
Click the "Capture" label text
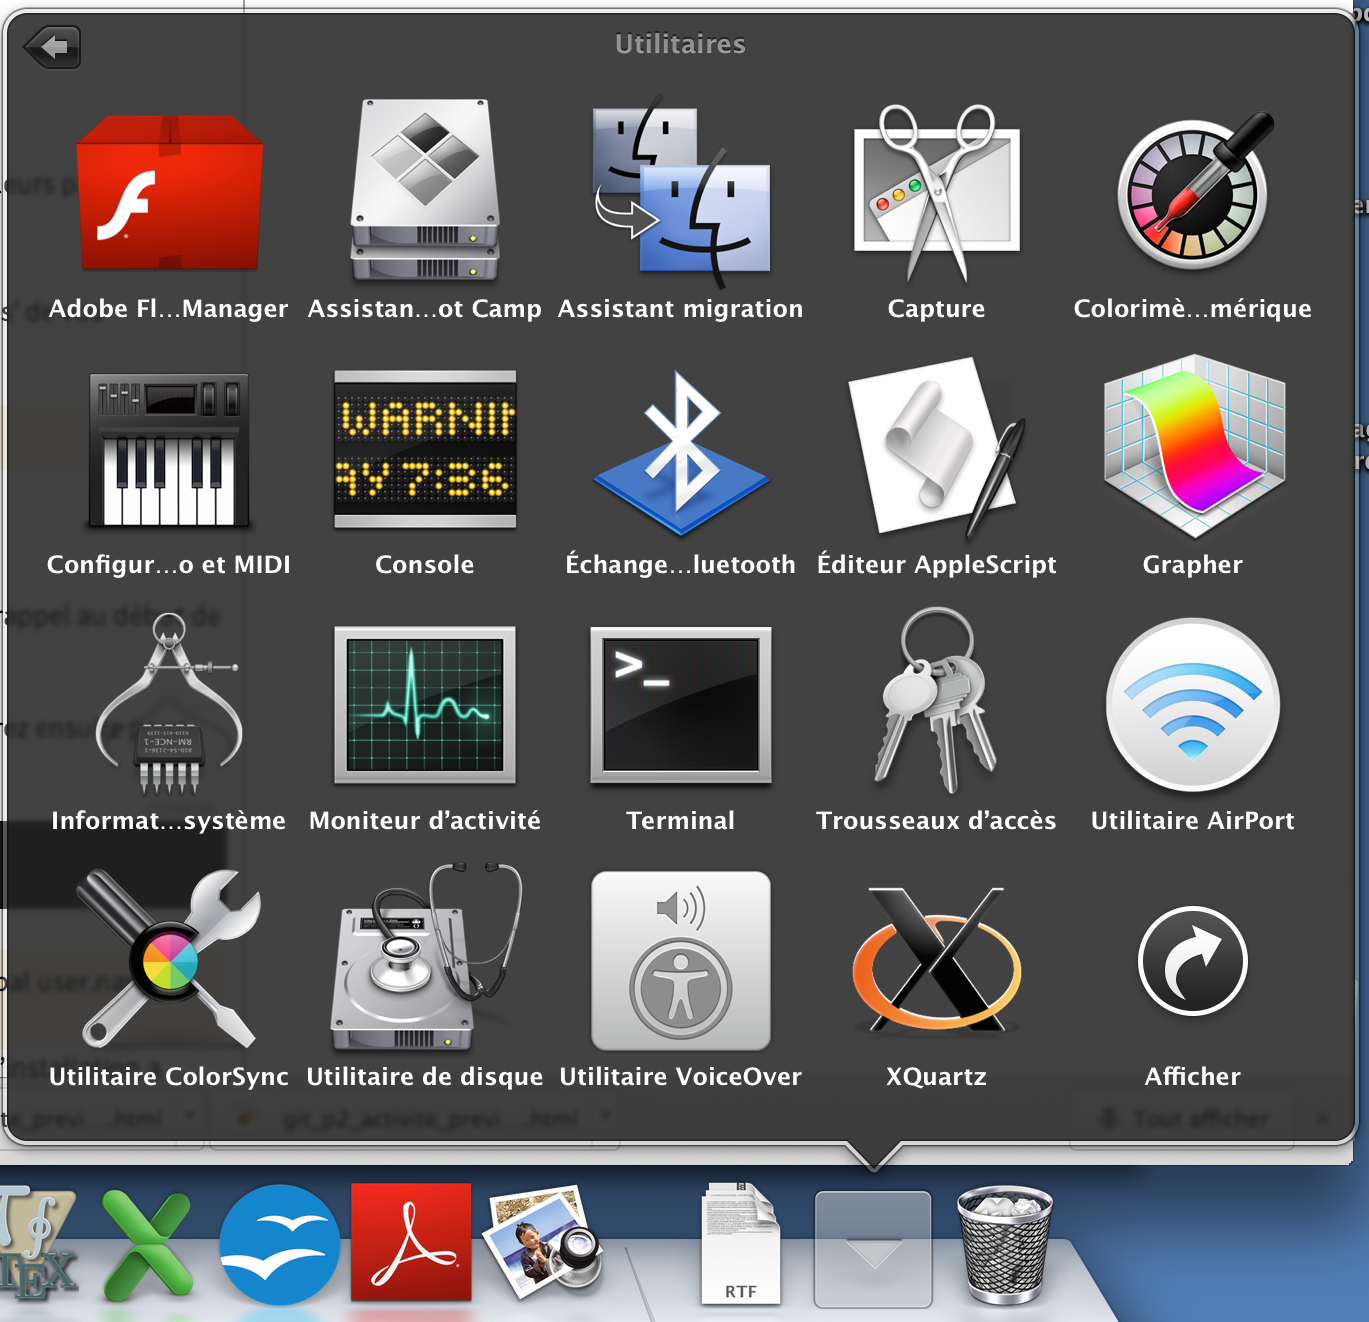coord(937,310)
